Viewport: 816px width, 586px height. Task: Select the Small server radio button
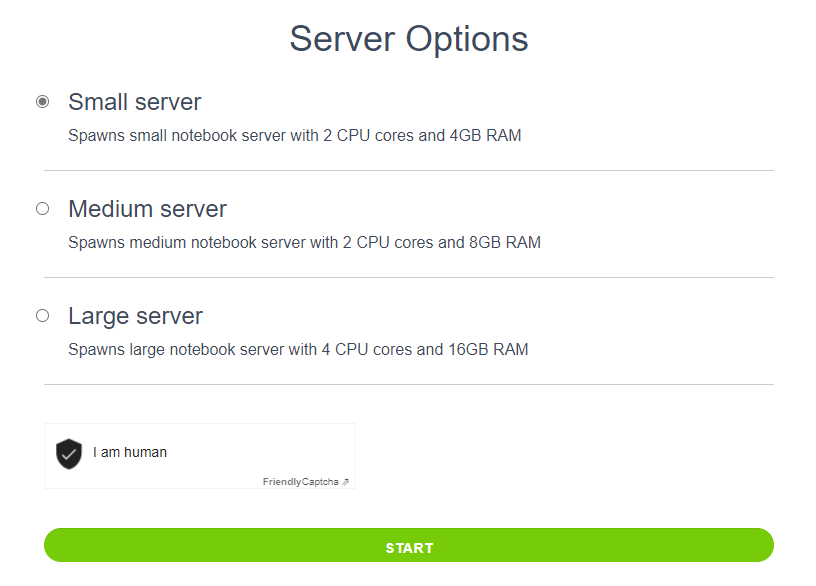[x=42, y=102]
